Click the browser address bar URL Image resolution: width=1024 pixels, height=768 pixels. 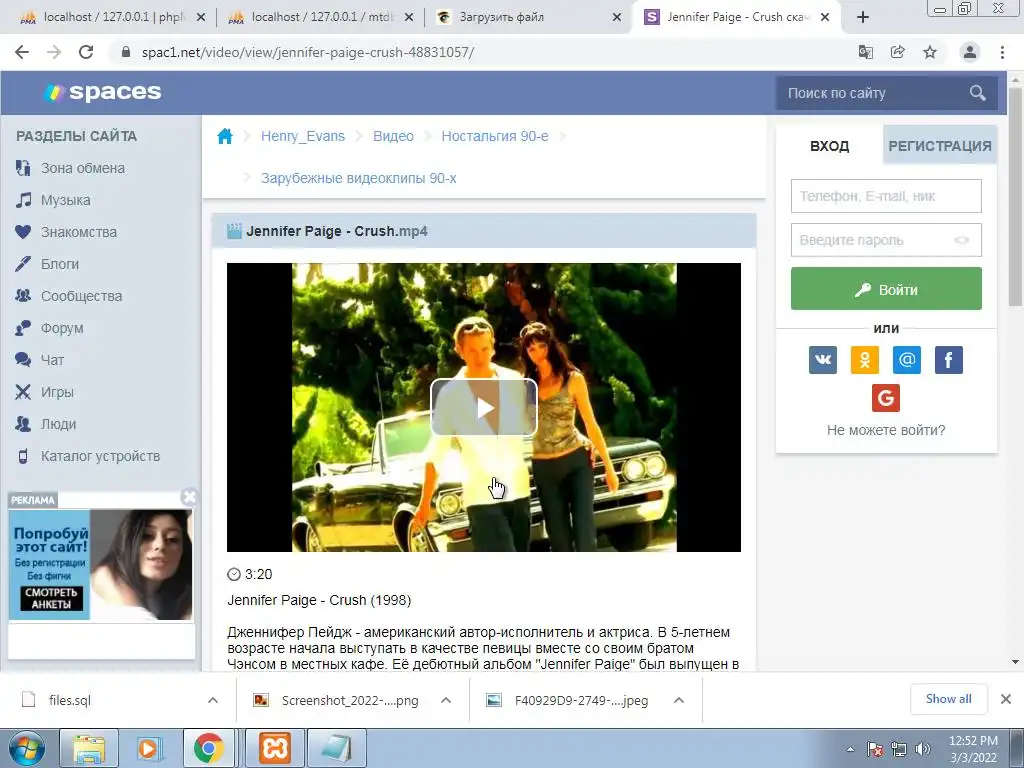(x=308, y=52)
